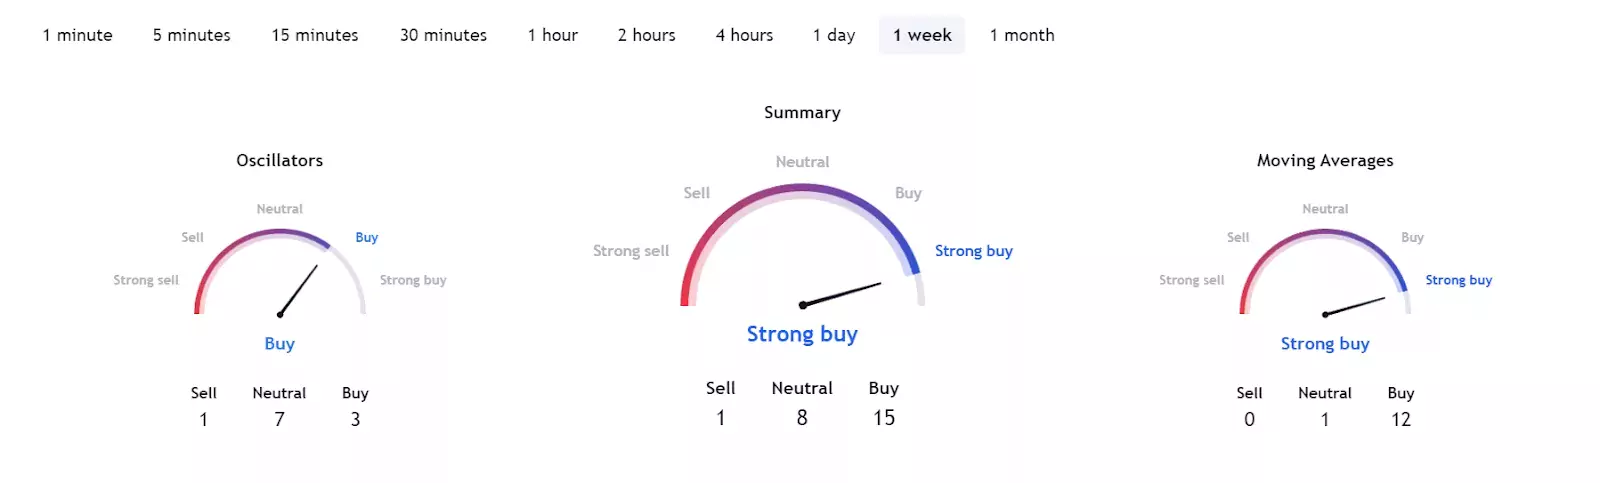Image resolution: width=1600 pixels, height=483 pixels.
Task: Click the active 1 week tab
Action: click(x=922, y=35)
